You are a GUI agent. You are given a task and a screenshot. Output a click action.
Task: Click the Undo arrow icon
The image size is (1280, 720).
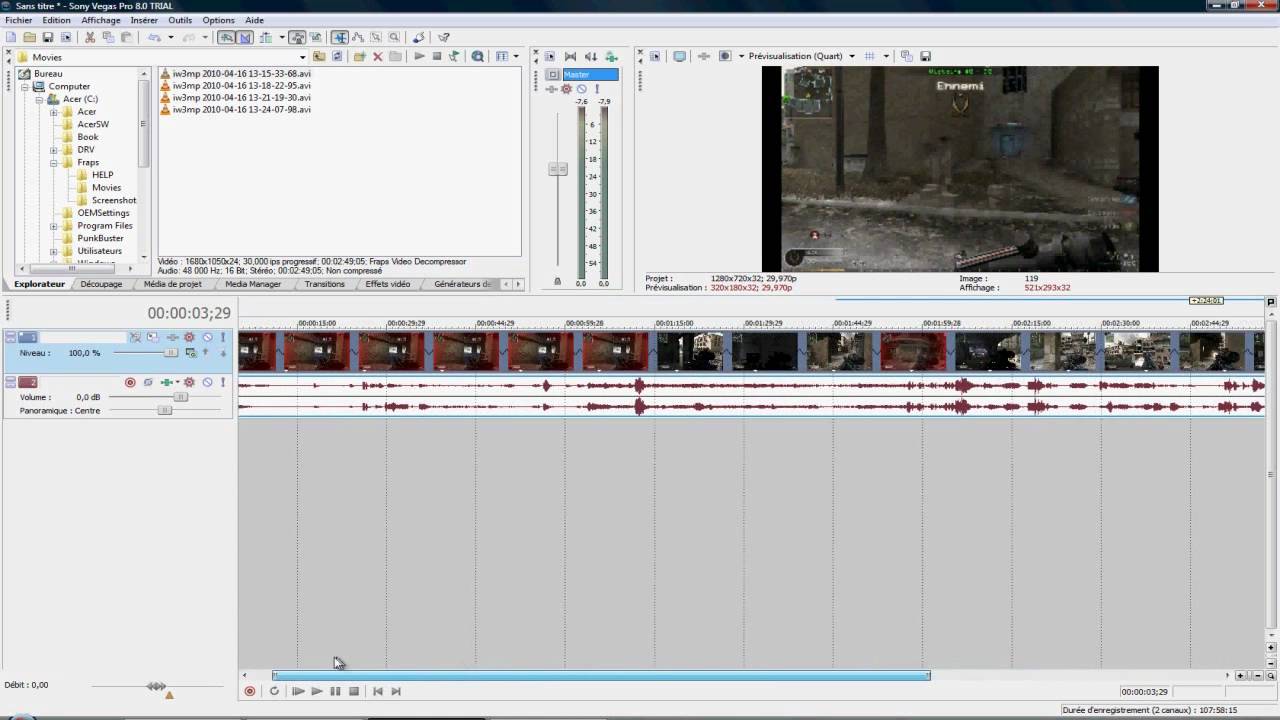click(x=155, y=37)
